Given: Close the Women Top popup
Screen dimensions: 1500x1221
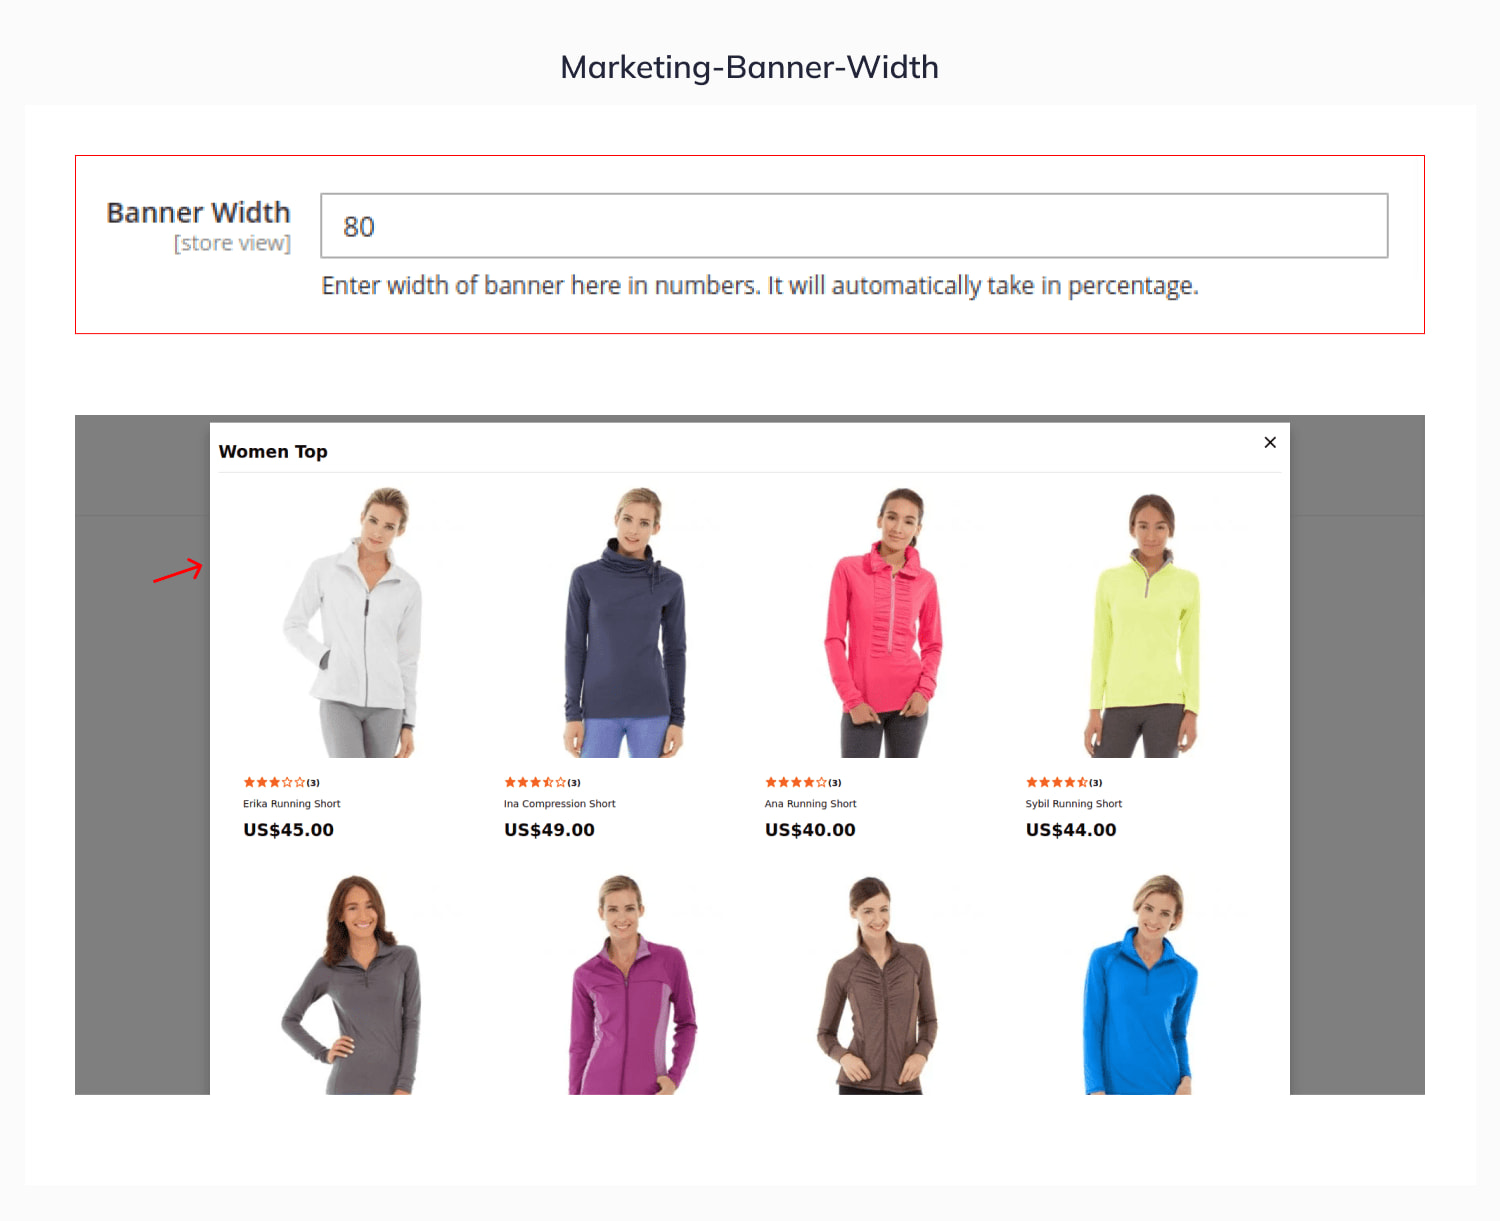Looking at the screenshot, I should point(1270,442).
